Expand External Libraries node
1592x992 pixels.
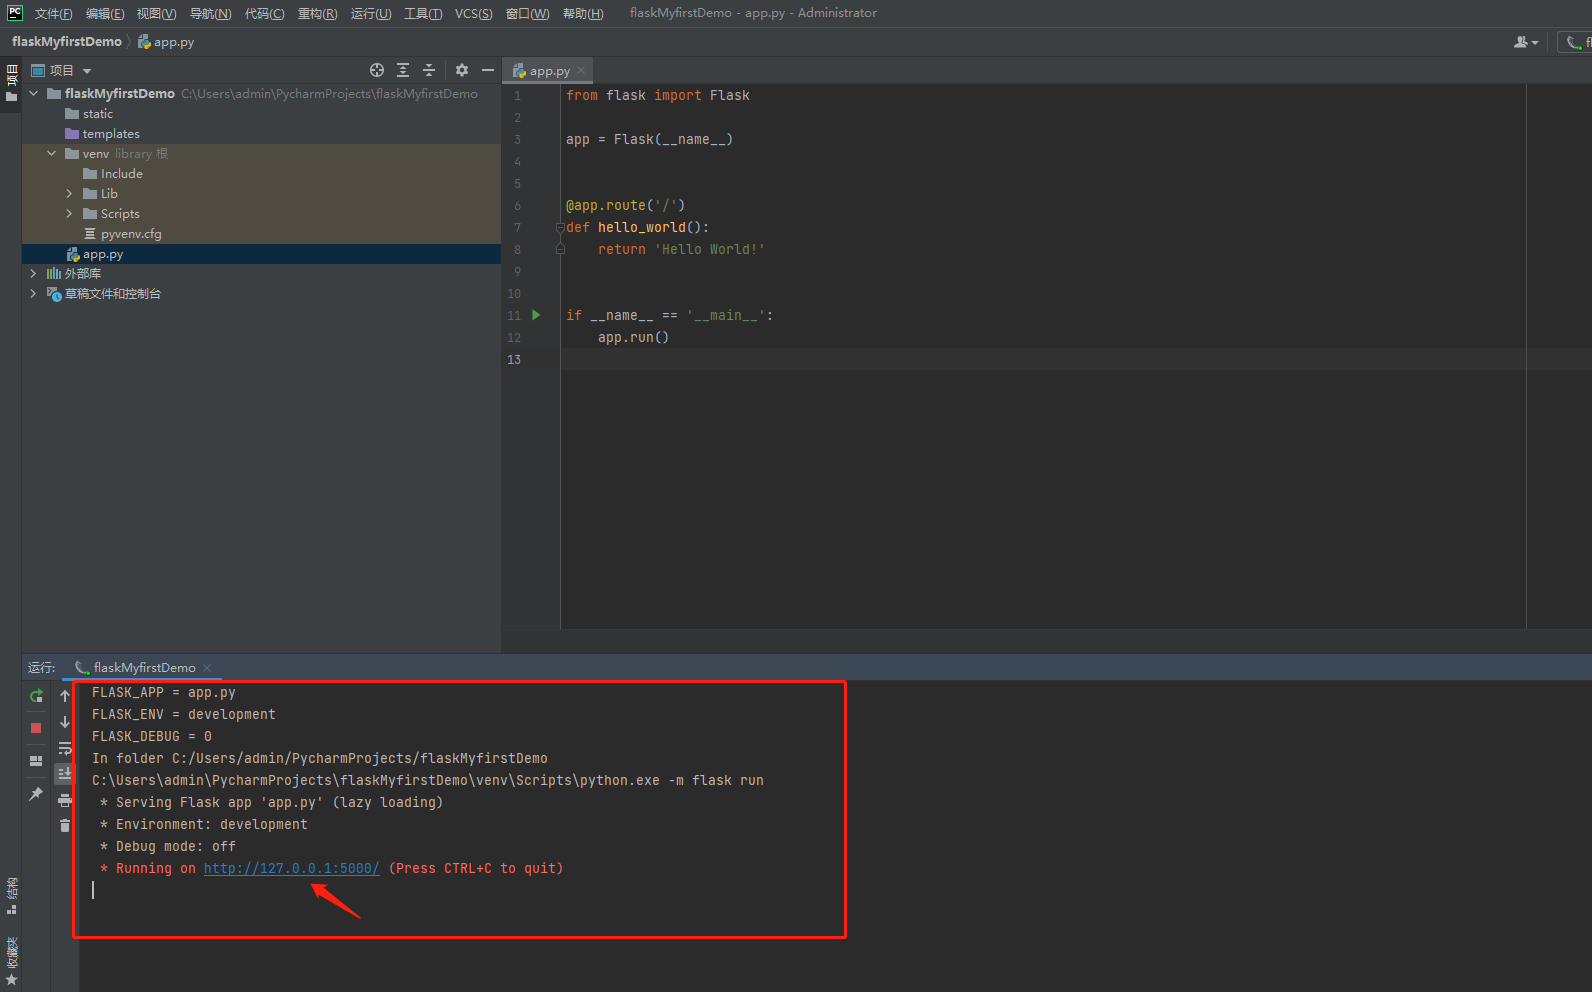(x=34, y=273)
